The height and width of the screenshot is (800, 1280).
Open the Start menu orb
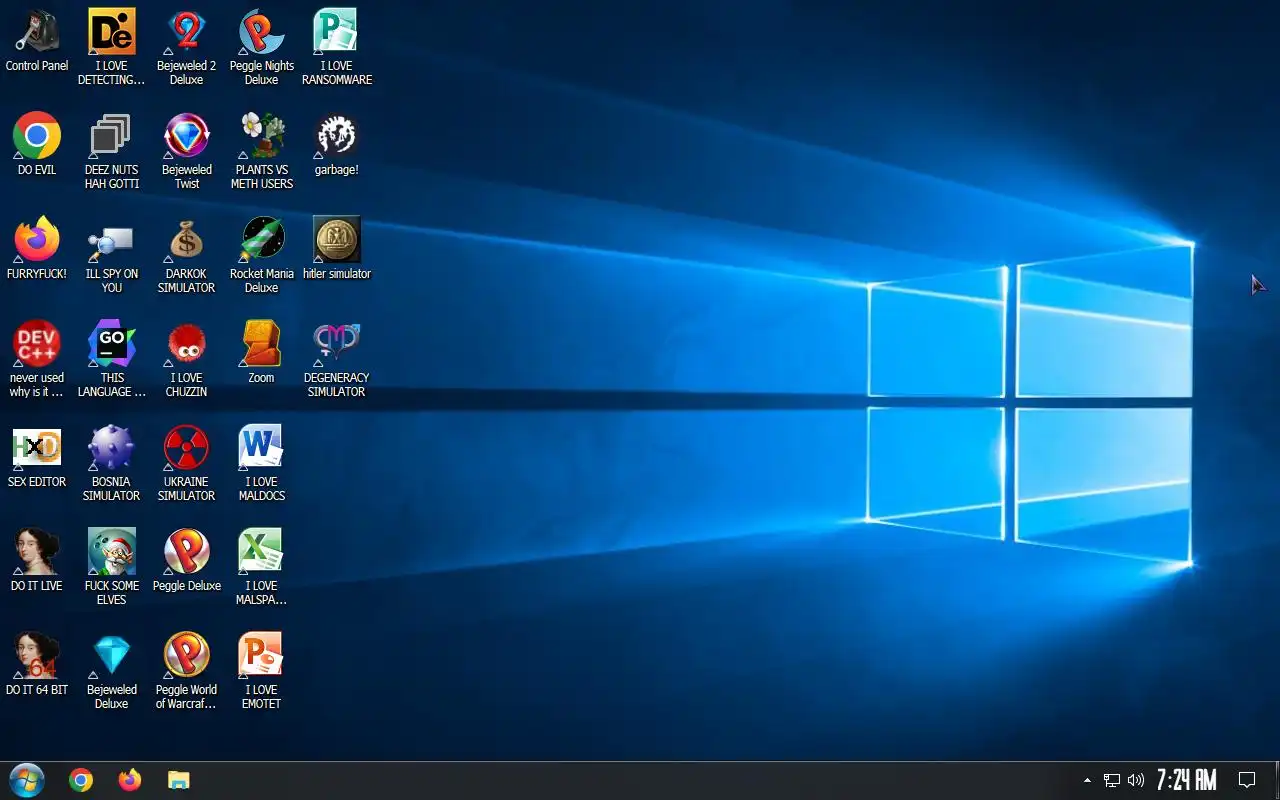[x=27, y=780]
